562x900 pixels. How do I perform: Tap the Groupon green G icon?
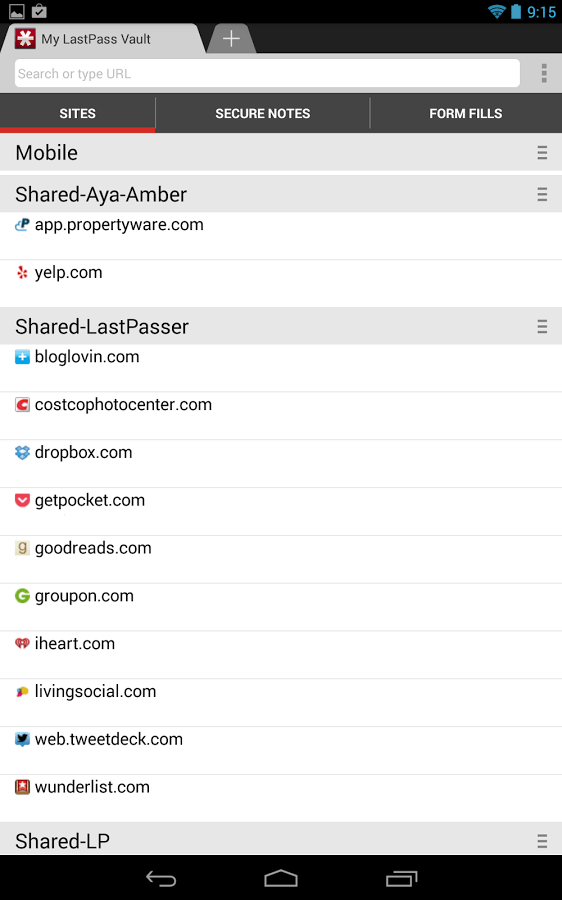coord(22,596)
